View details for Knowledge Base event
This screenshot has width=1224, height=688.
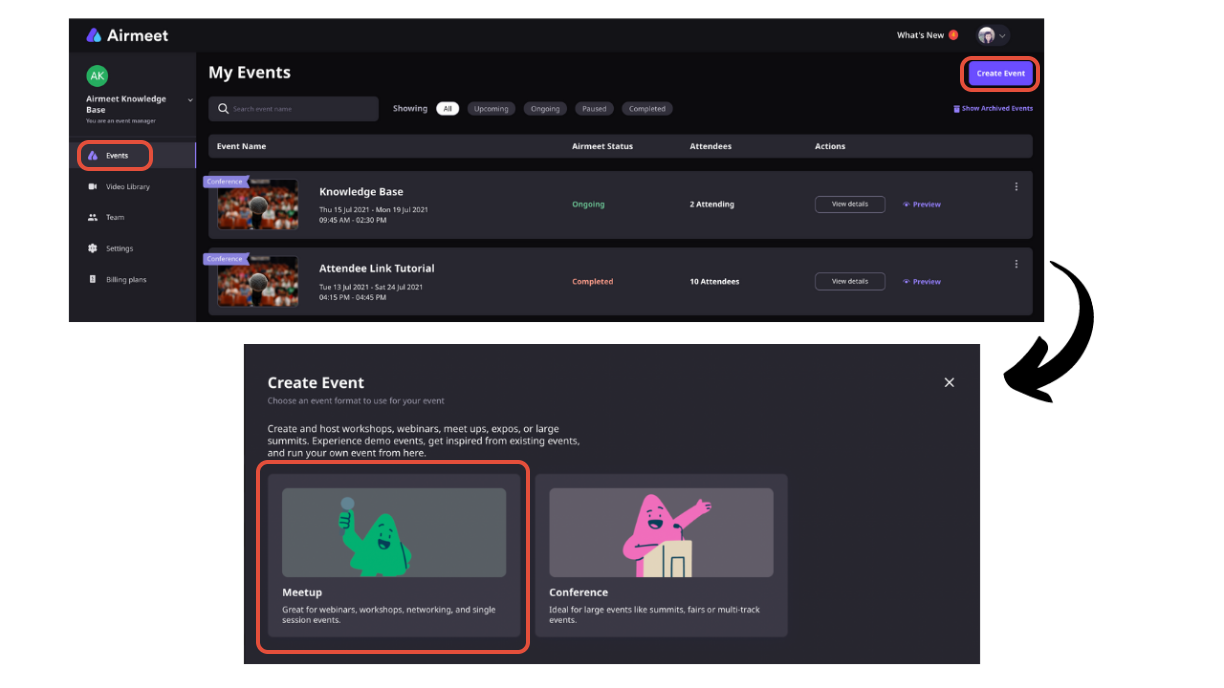coord(850,204)
